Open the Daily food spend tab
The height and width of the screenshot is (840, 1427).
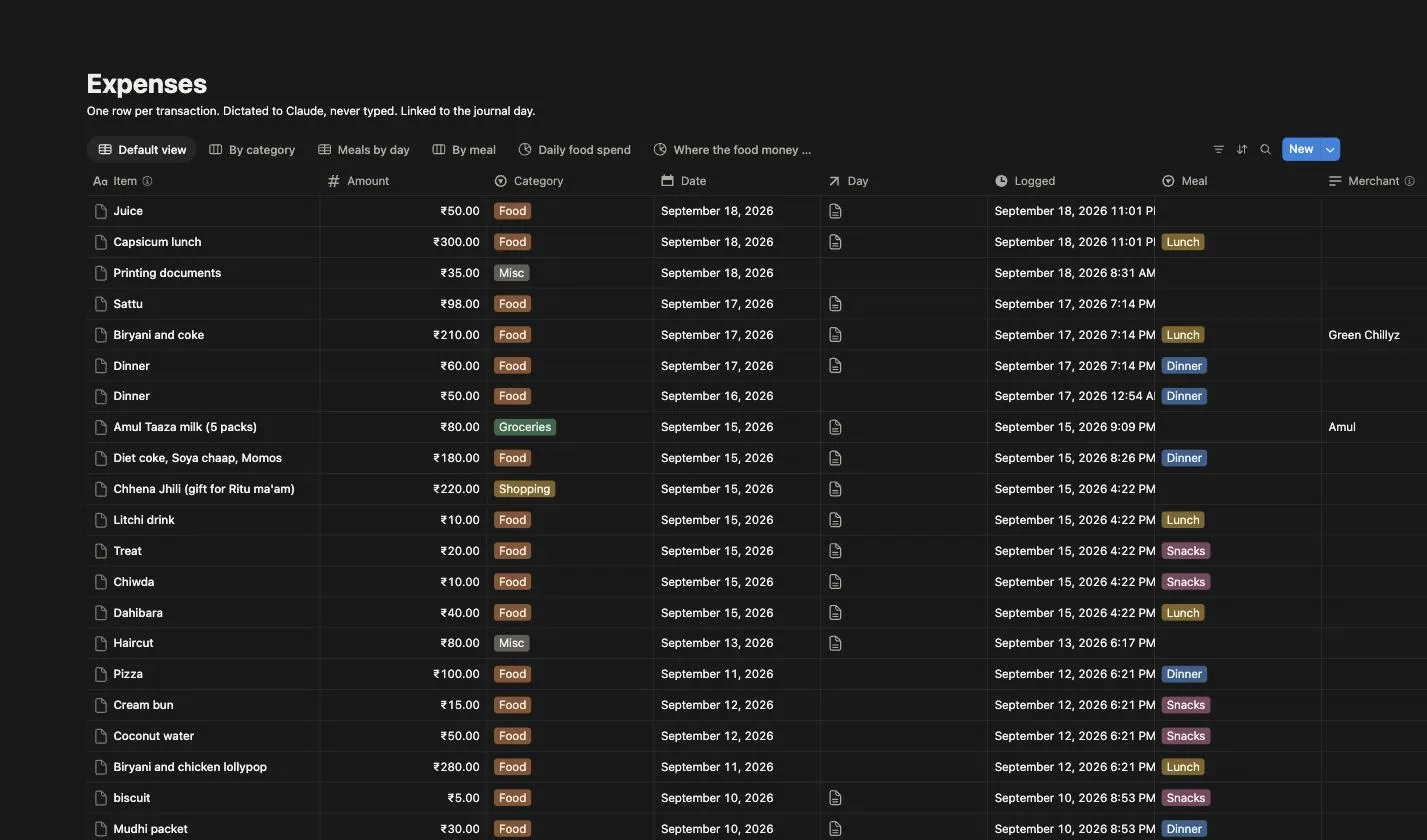[x=575, y=150]
